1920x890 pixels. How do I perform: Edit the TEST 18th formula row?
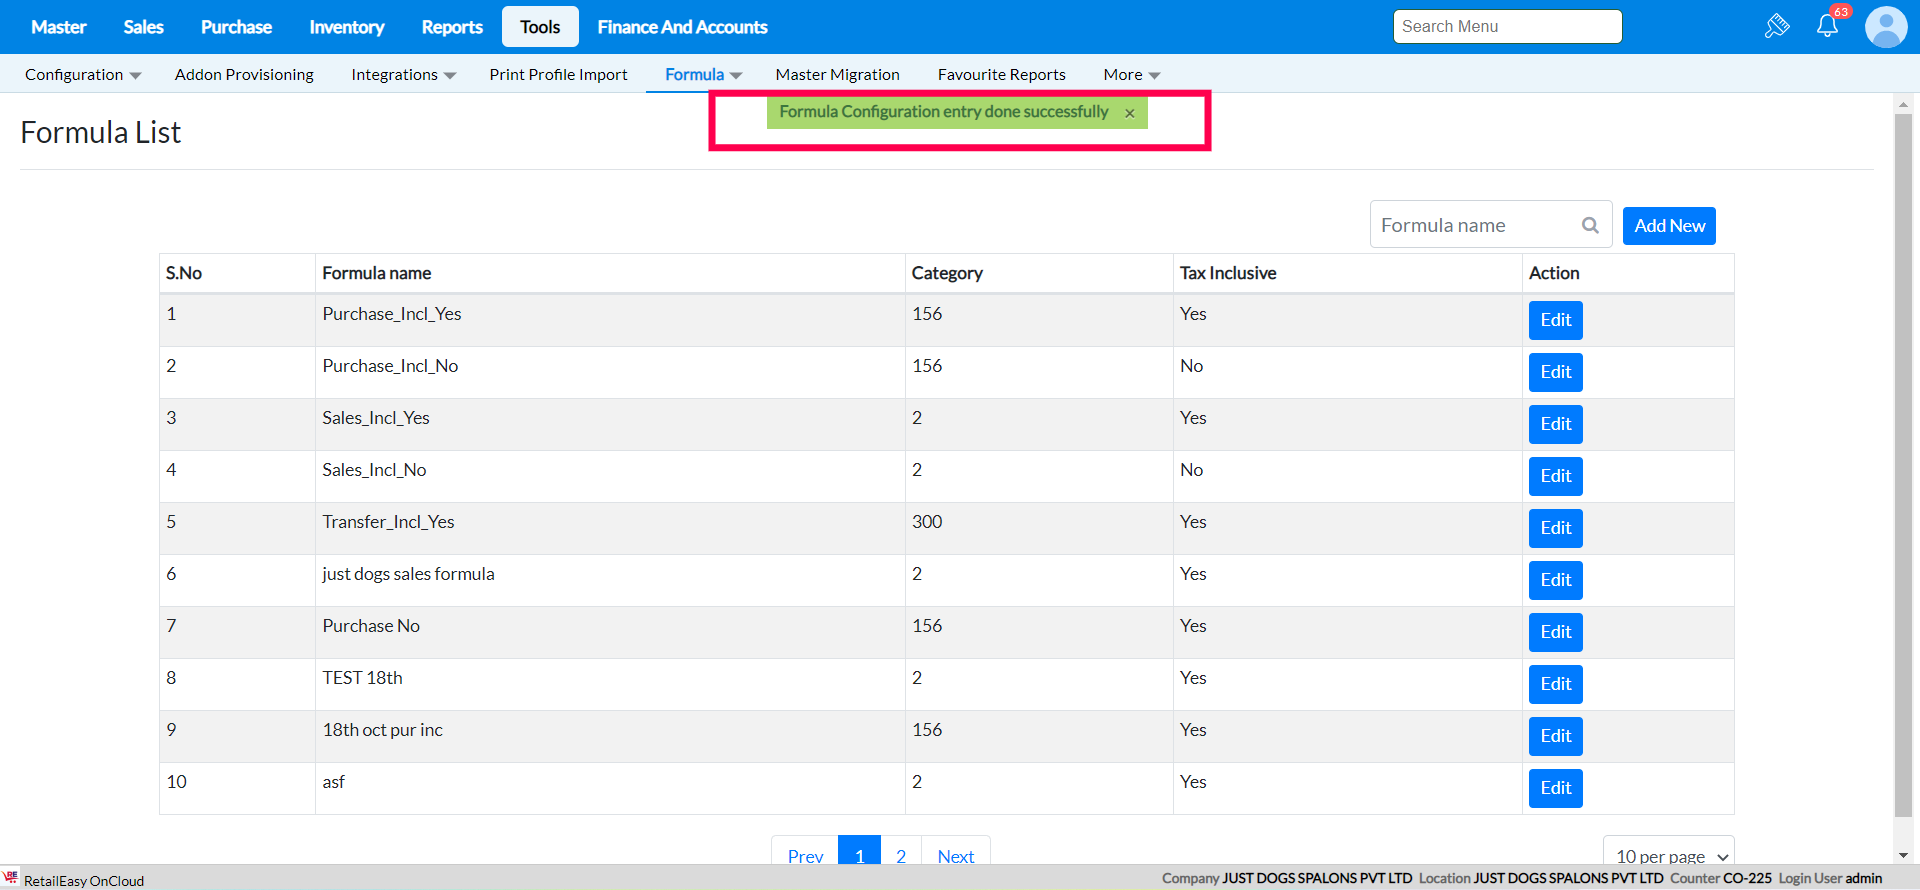(x=1555, y=684)
